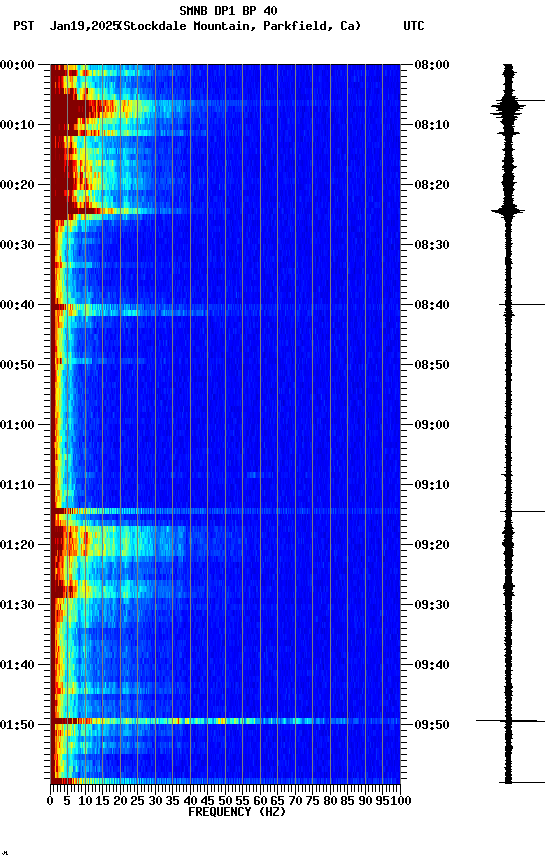Viewport: 552px width, 864px height.
Task: Click the PST time label "01:20"
Action: [x=17, y=545]
